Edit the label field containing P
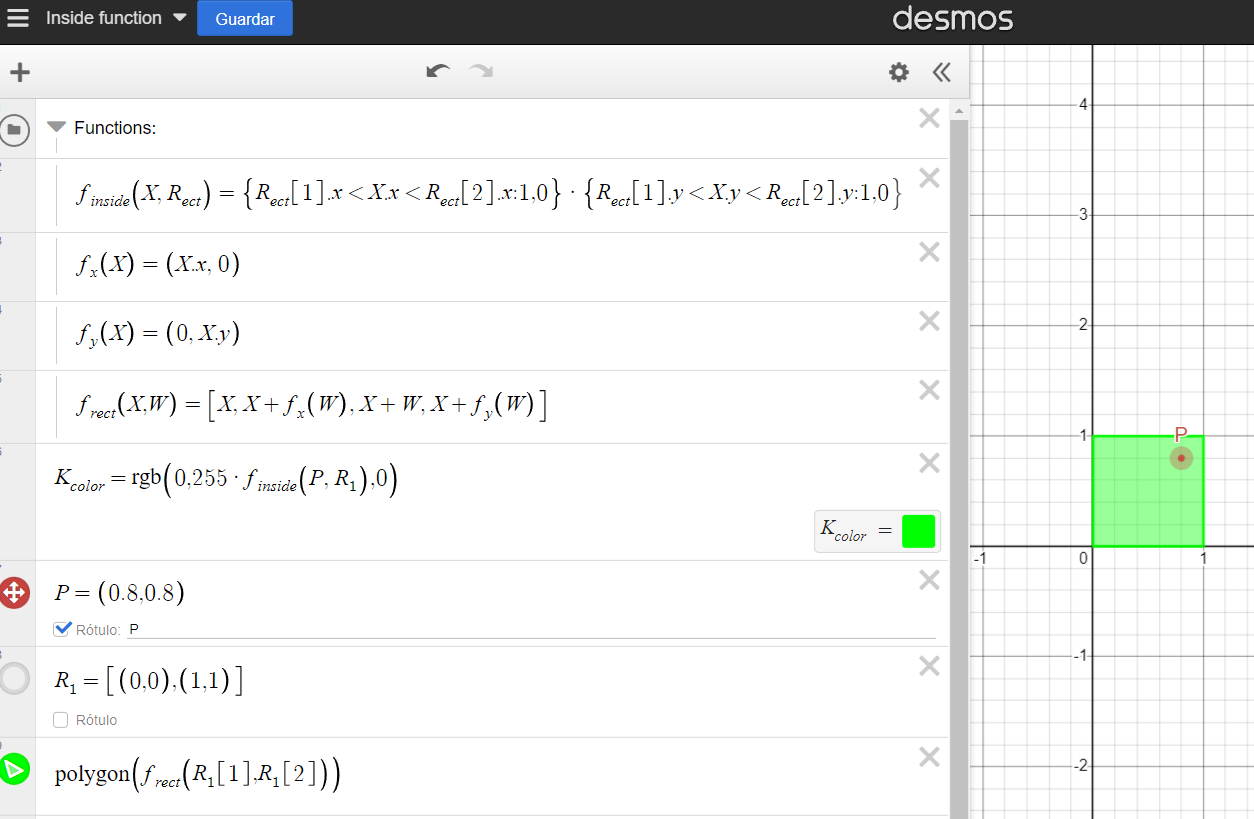 pyautogui.click(x=532, y=629)
